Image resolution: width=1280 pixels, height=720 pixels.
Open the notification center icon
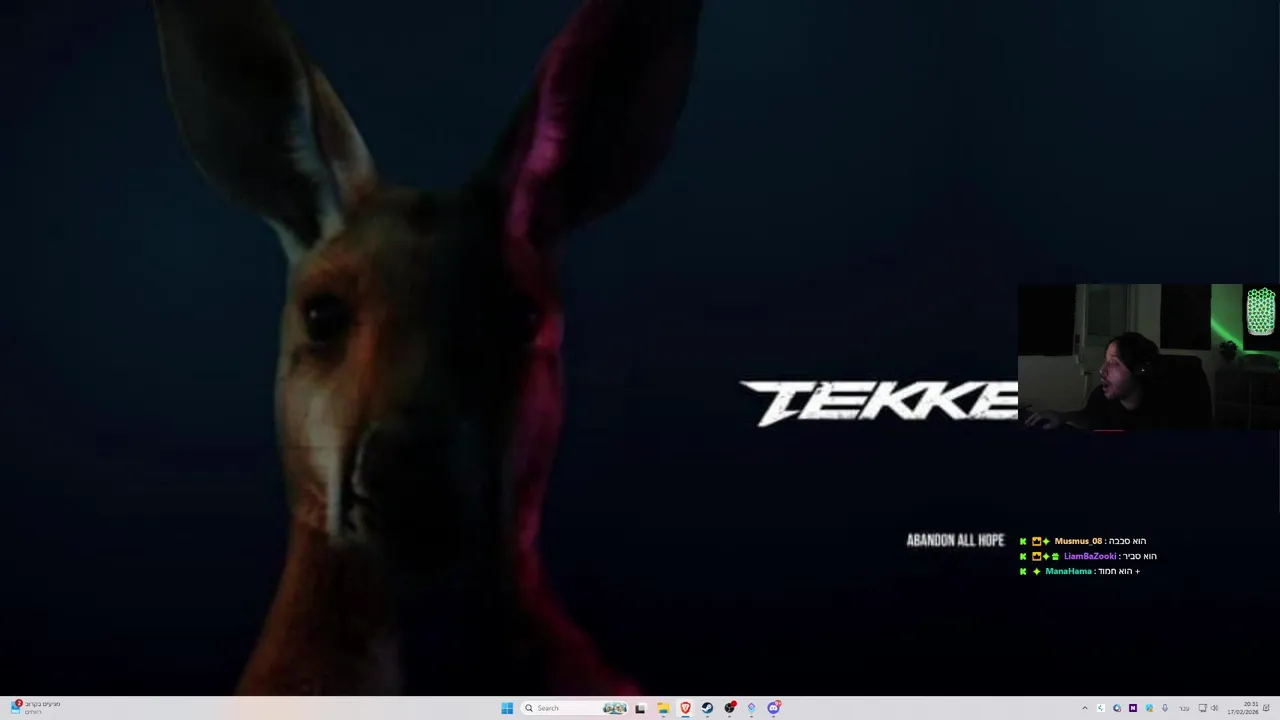click(1267, 708)
